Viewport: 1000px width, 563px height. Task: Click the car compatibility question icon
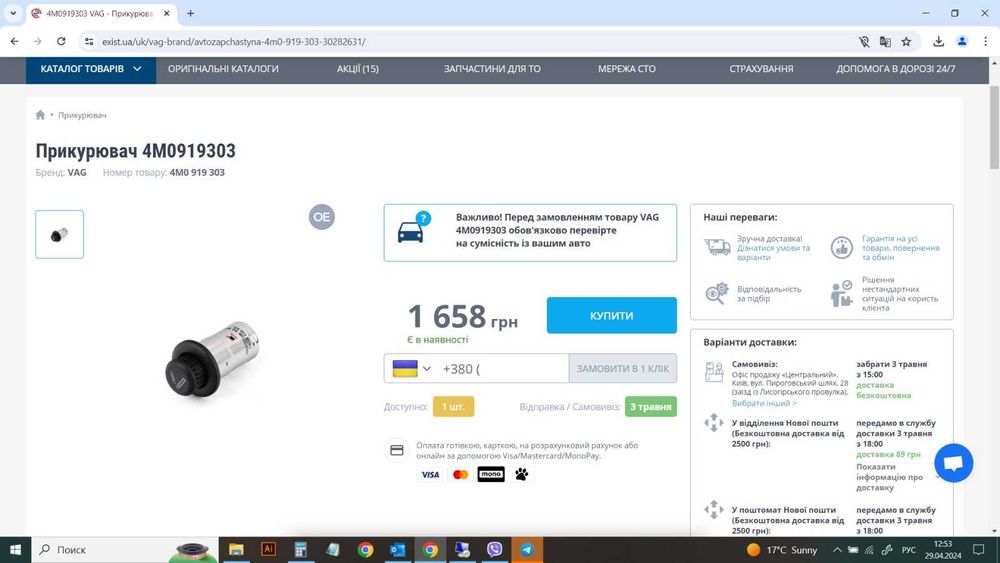click(x=414, y=228)
